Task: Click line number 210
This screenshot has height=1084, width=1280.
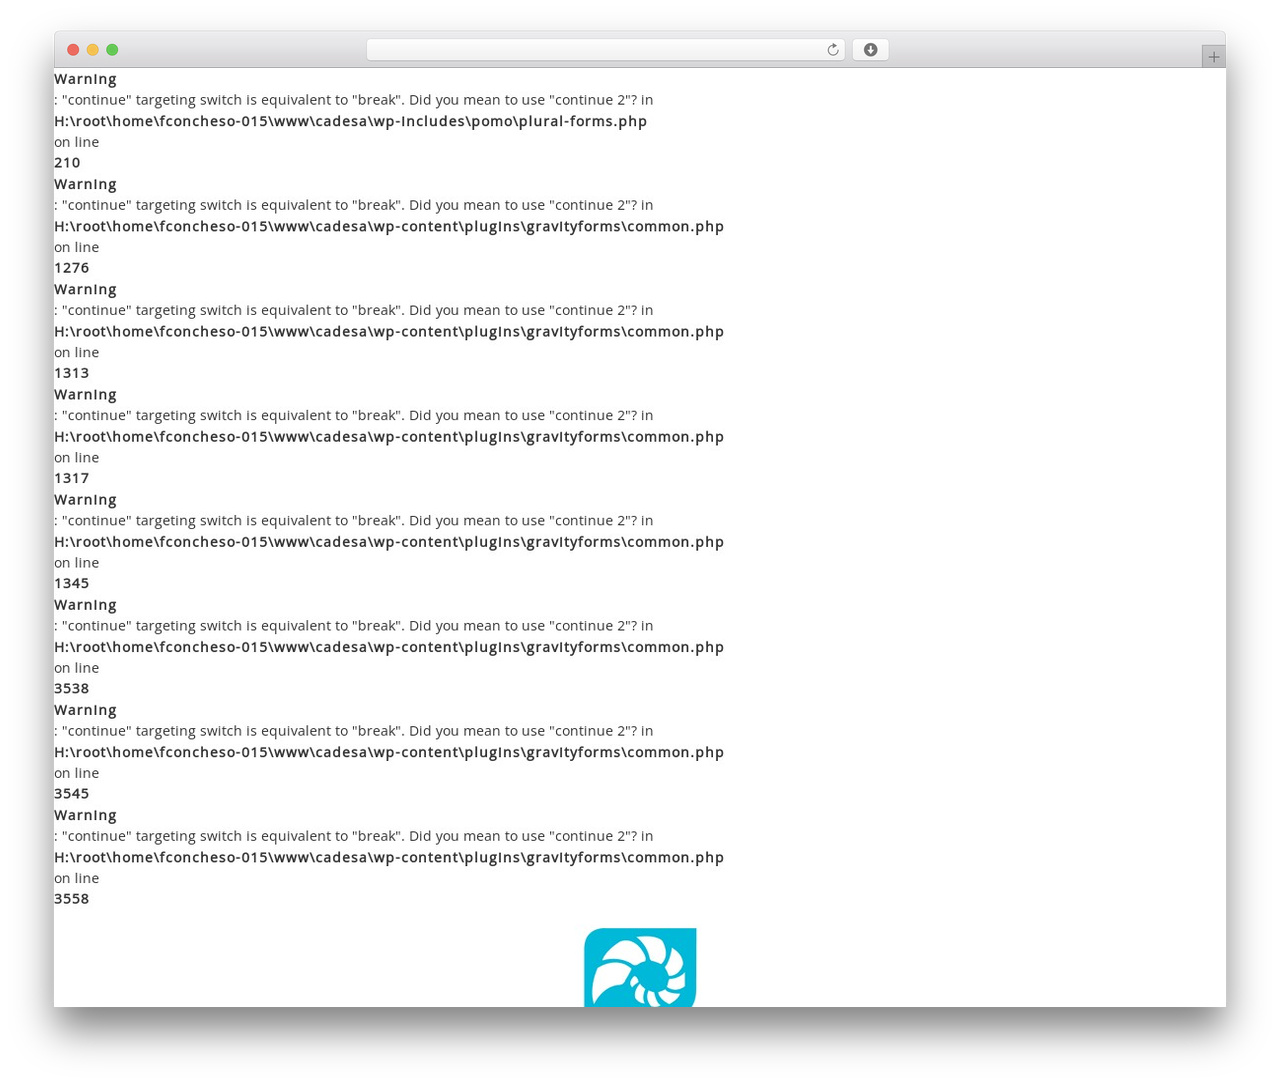Action: tap(67, 163)
